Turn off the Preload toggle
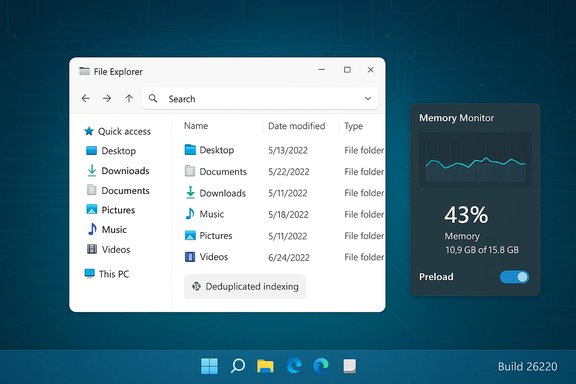 pyautogui.click(x=514, y=277)
